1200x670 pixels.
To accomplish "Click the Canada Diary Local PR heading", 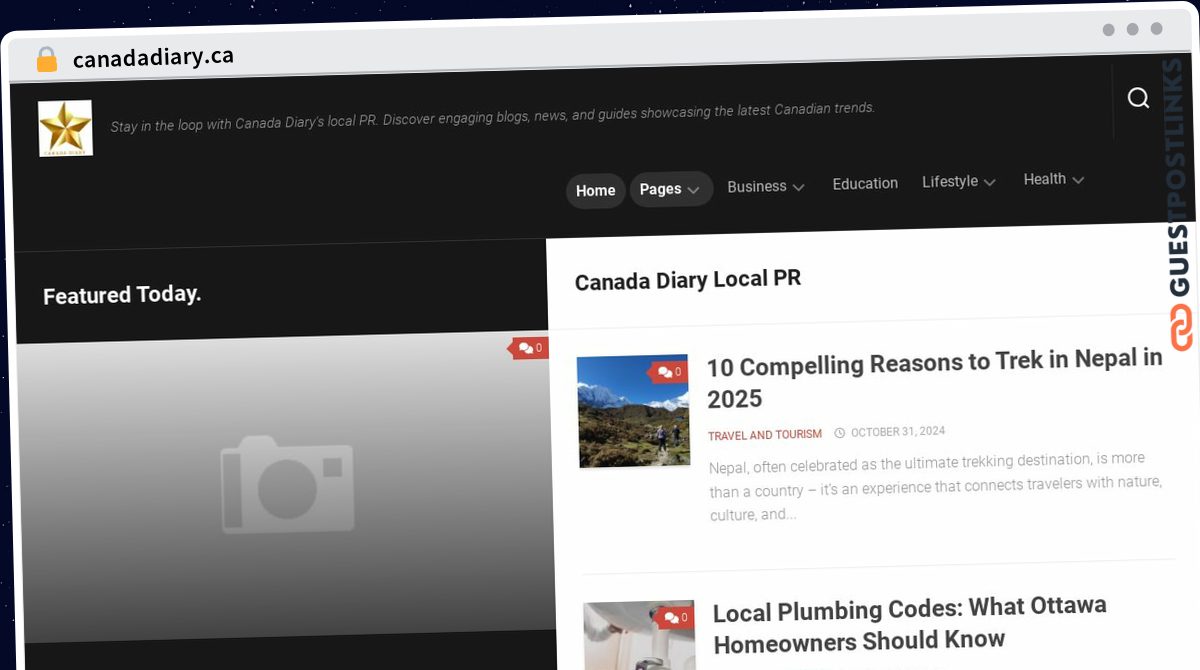I will 688,280.
